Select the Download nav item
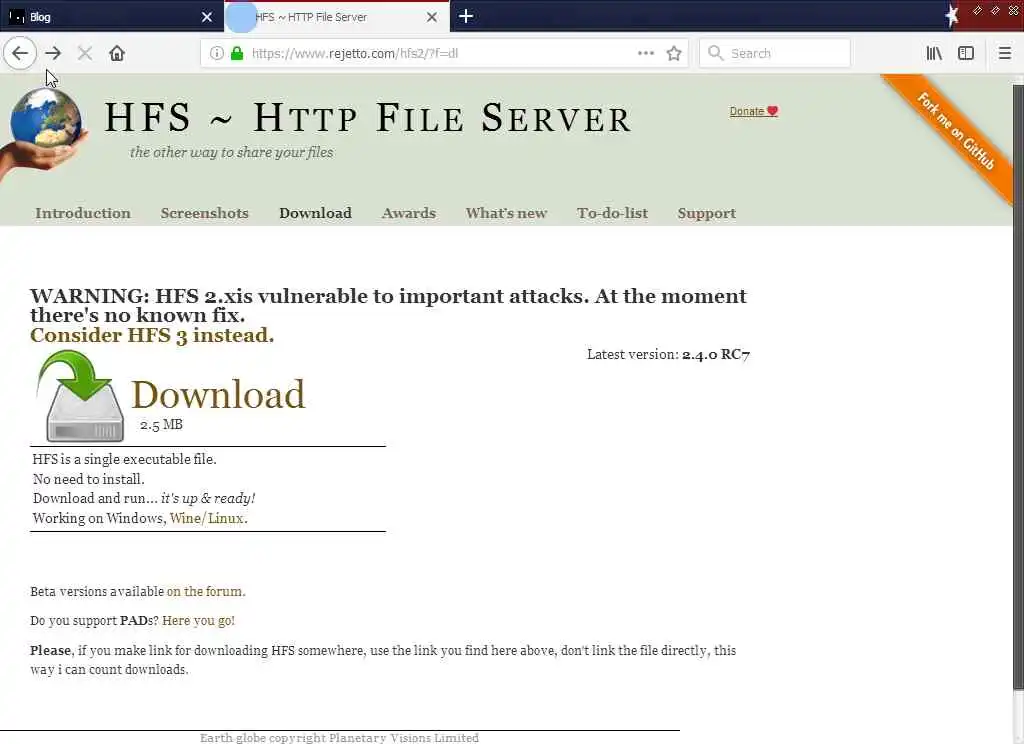 pyautogui.click(x=315, y=213)
